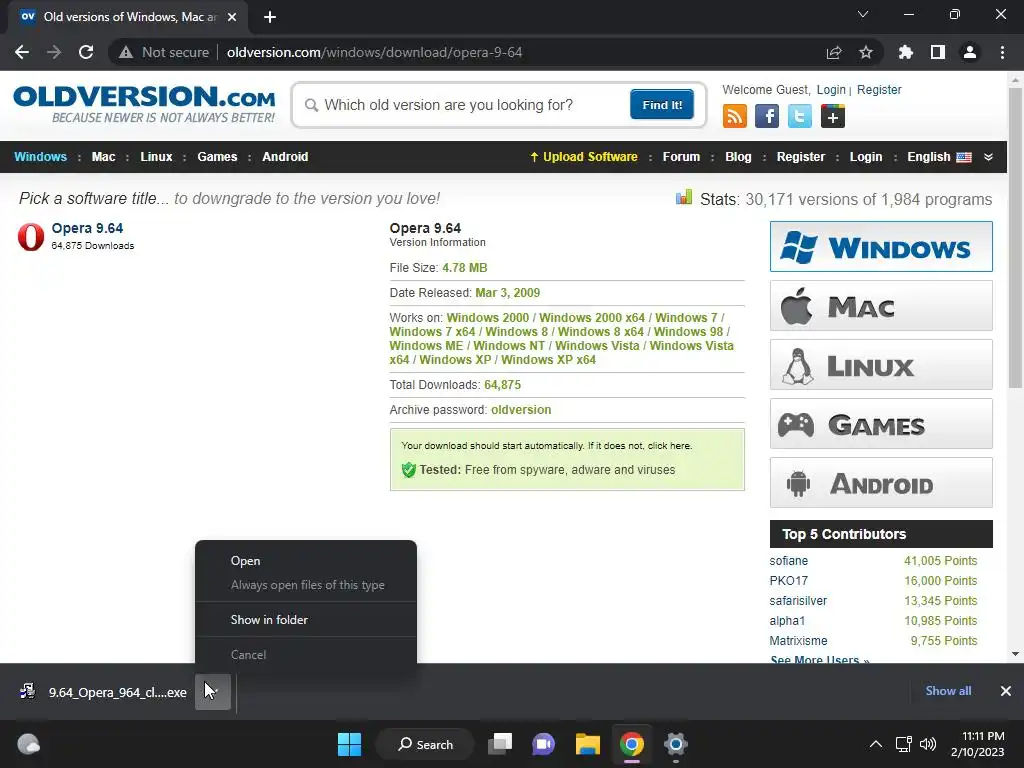This screenshot has width=1024, height=768.
Task: Toggle the download item options arrow
Action: 213,692
